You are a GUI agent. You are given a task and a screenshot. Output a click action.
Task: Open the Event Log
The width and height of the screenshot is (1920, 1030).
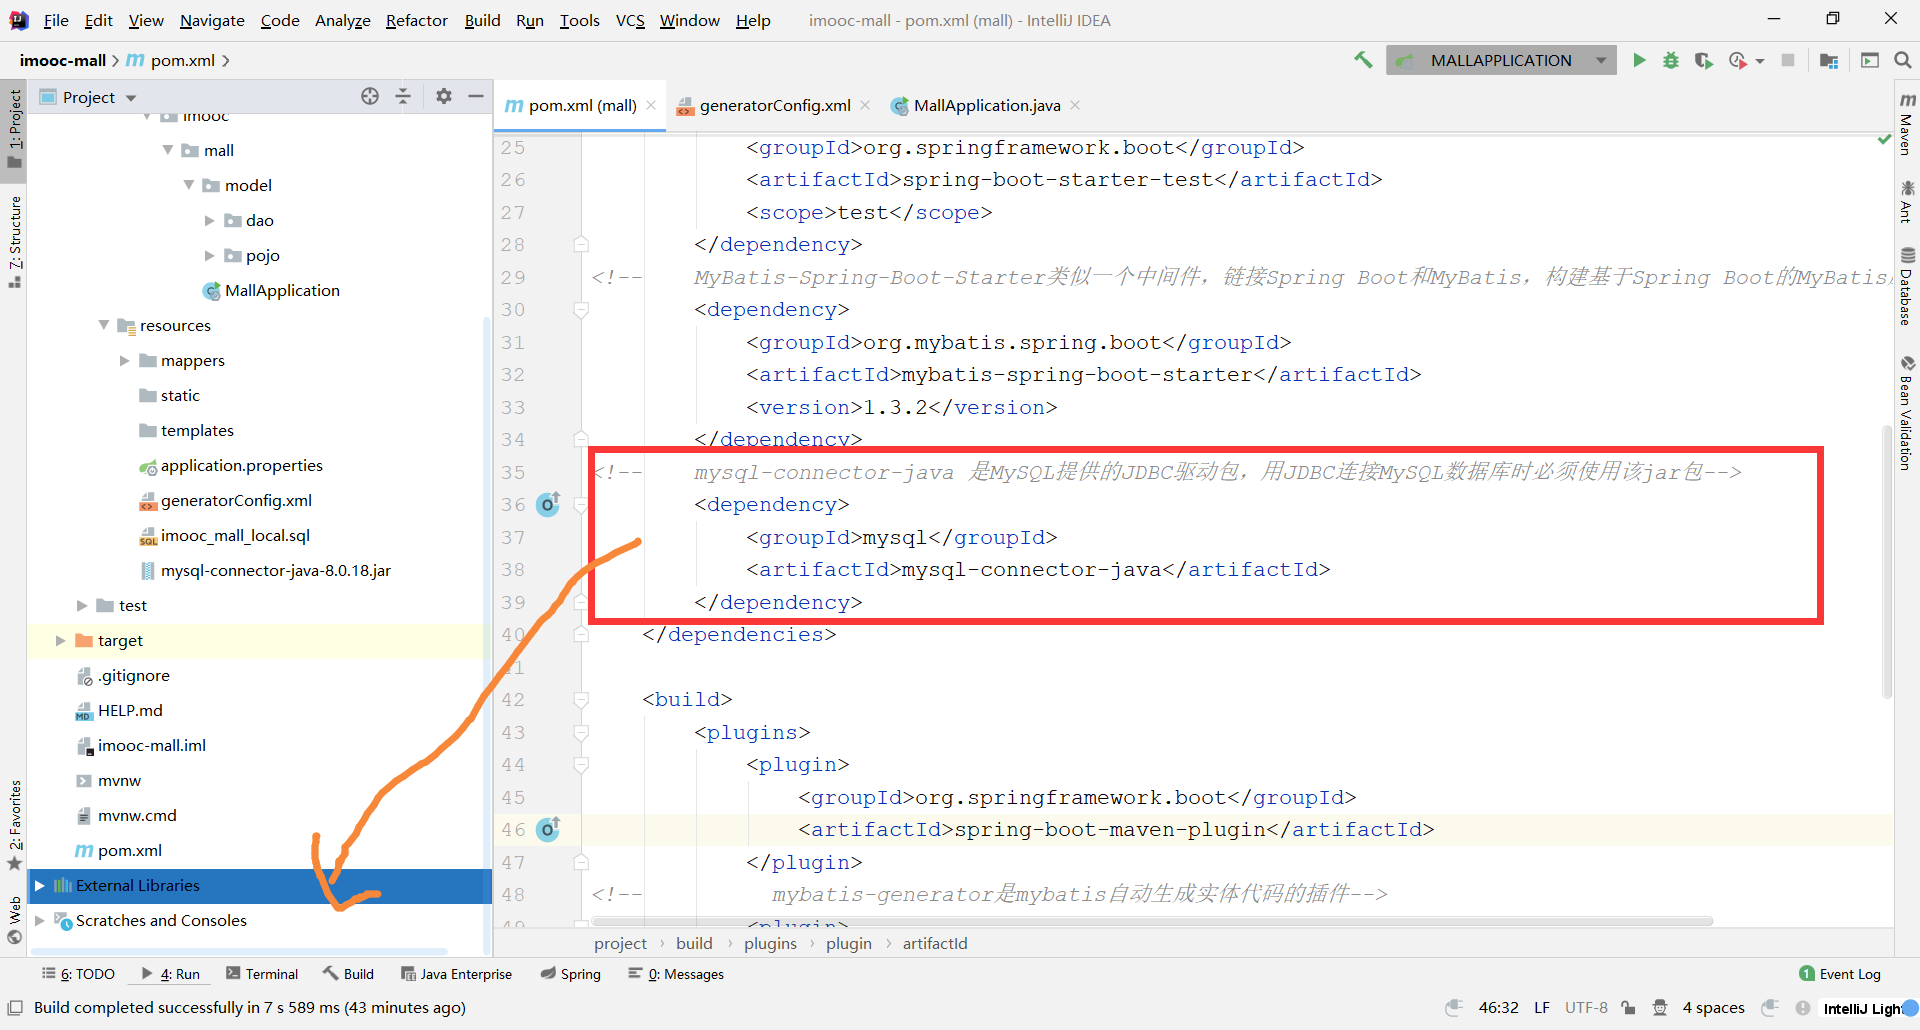click(x=1840, y=974)
